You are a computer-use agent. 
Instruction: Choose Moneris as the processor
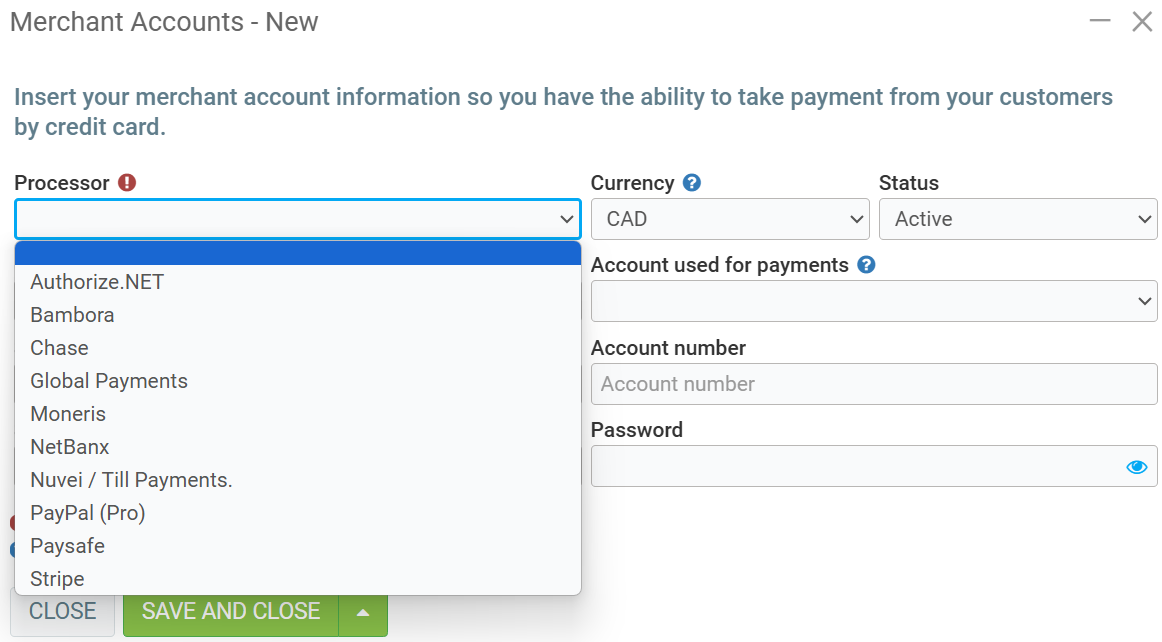click(x=68, y=414)
